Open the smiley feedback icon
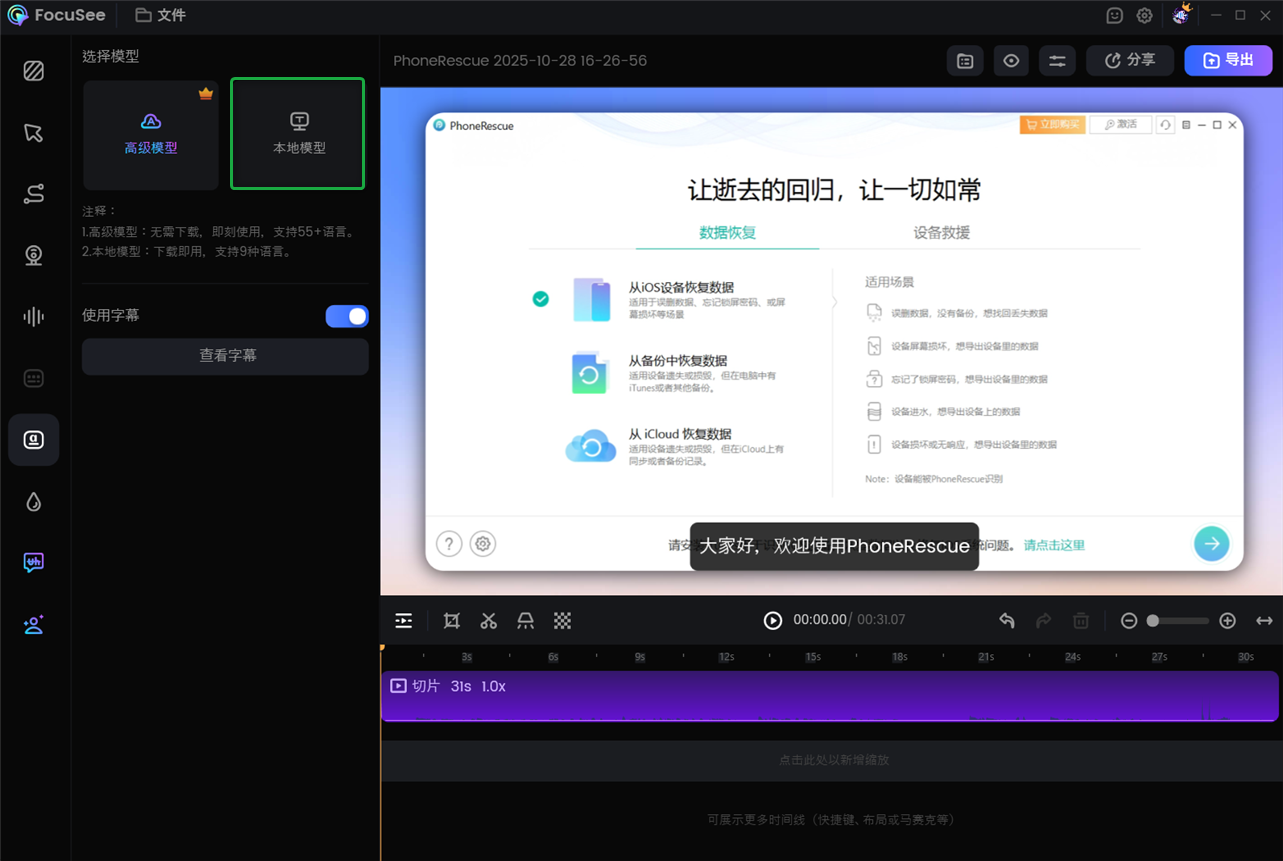 (x=1115, y=15)
